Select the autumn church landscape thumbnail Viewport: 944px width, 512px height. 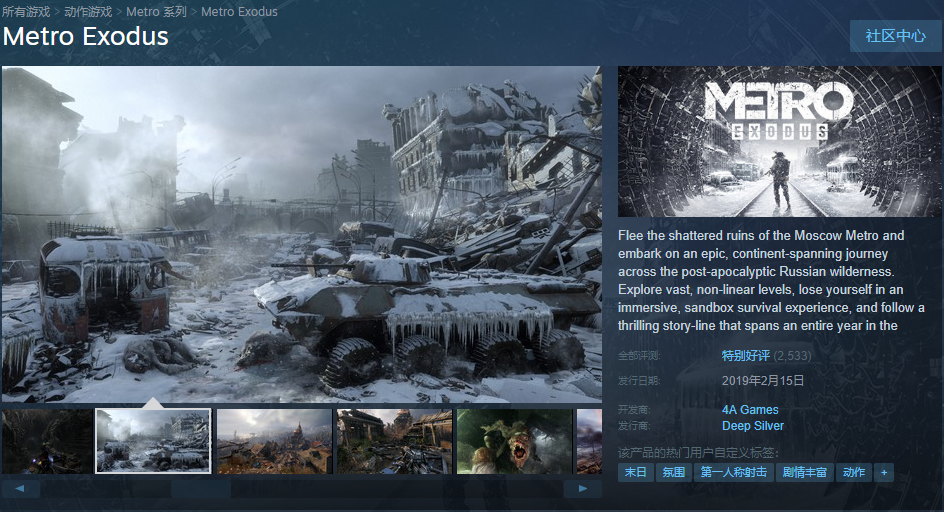pos(274,442)
